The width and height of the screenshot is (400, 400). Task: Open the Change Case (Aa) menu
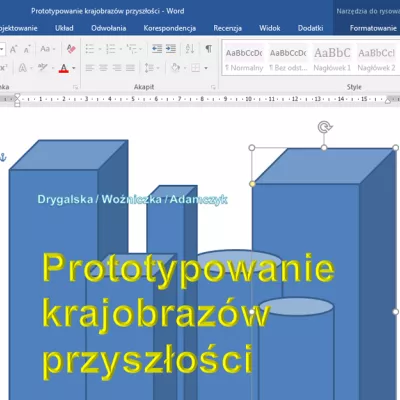(x=47, y=49)
